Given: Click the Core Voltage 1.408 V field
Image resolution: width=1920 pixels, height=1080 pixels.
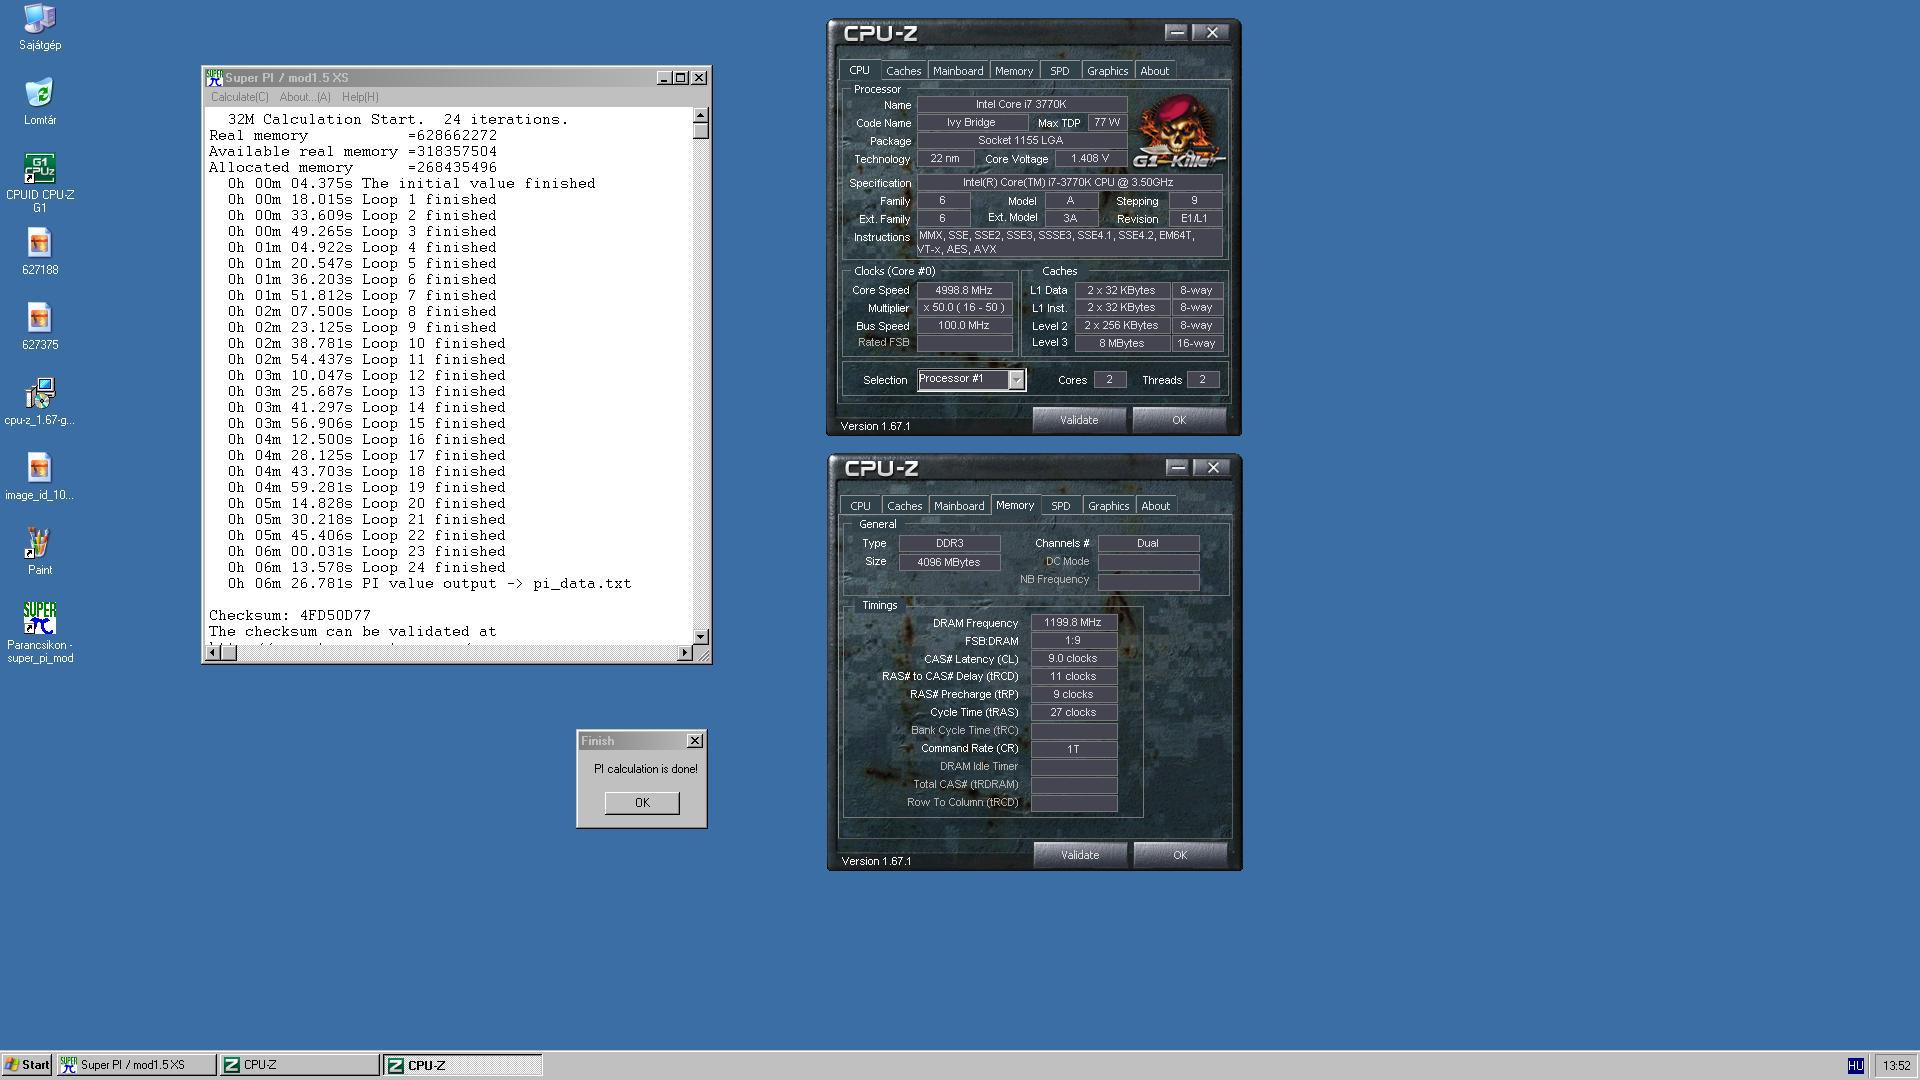Looking at the screenshot, I should [x=1090, y=159].
